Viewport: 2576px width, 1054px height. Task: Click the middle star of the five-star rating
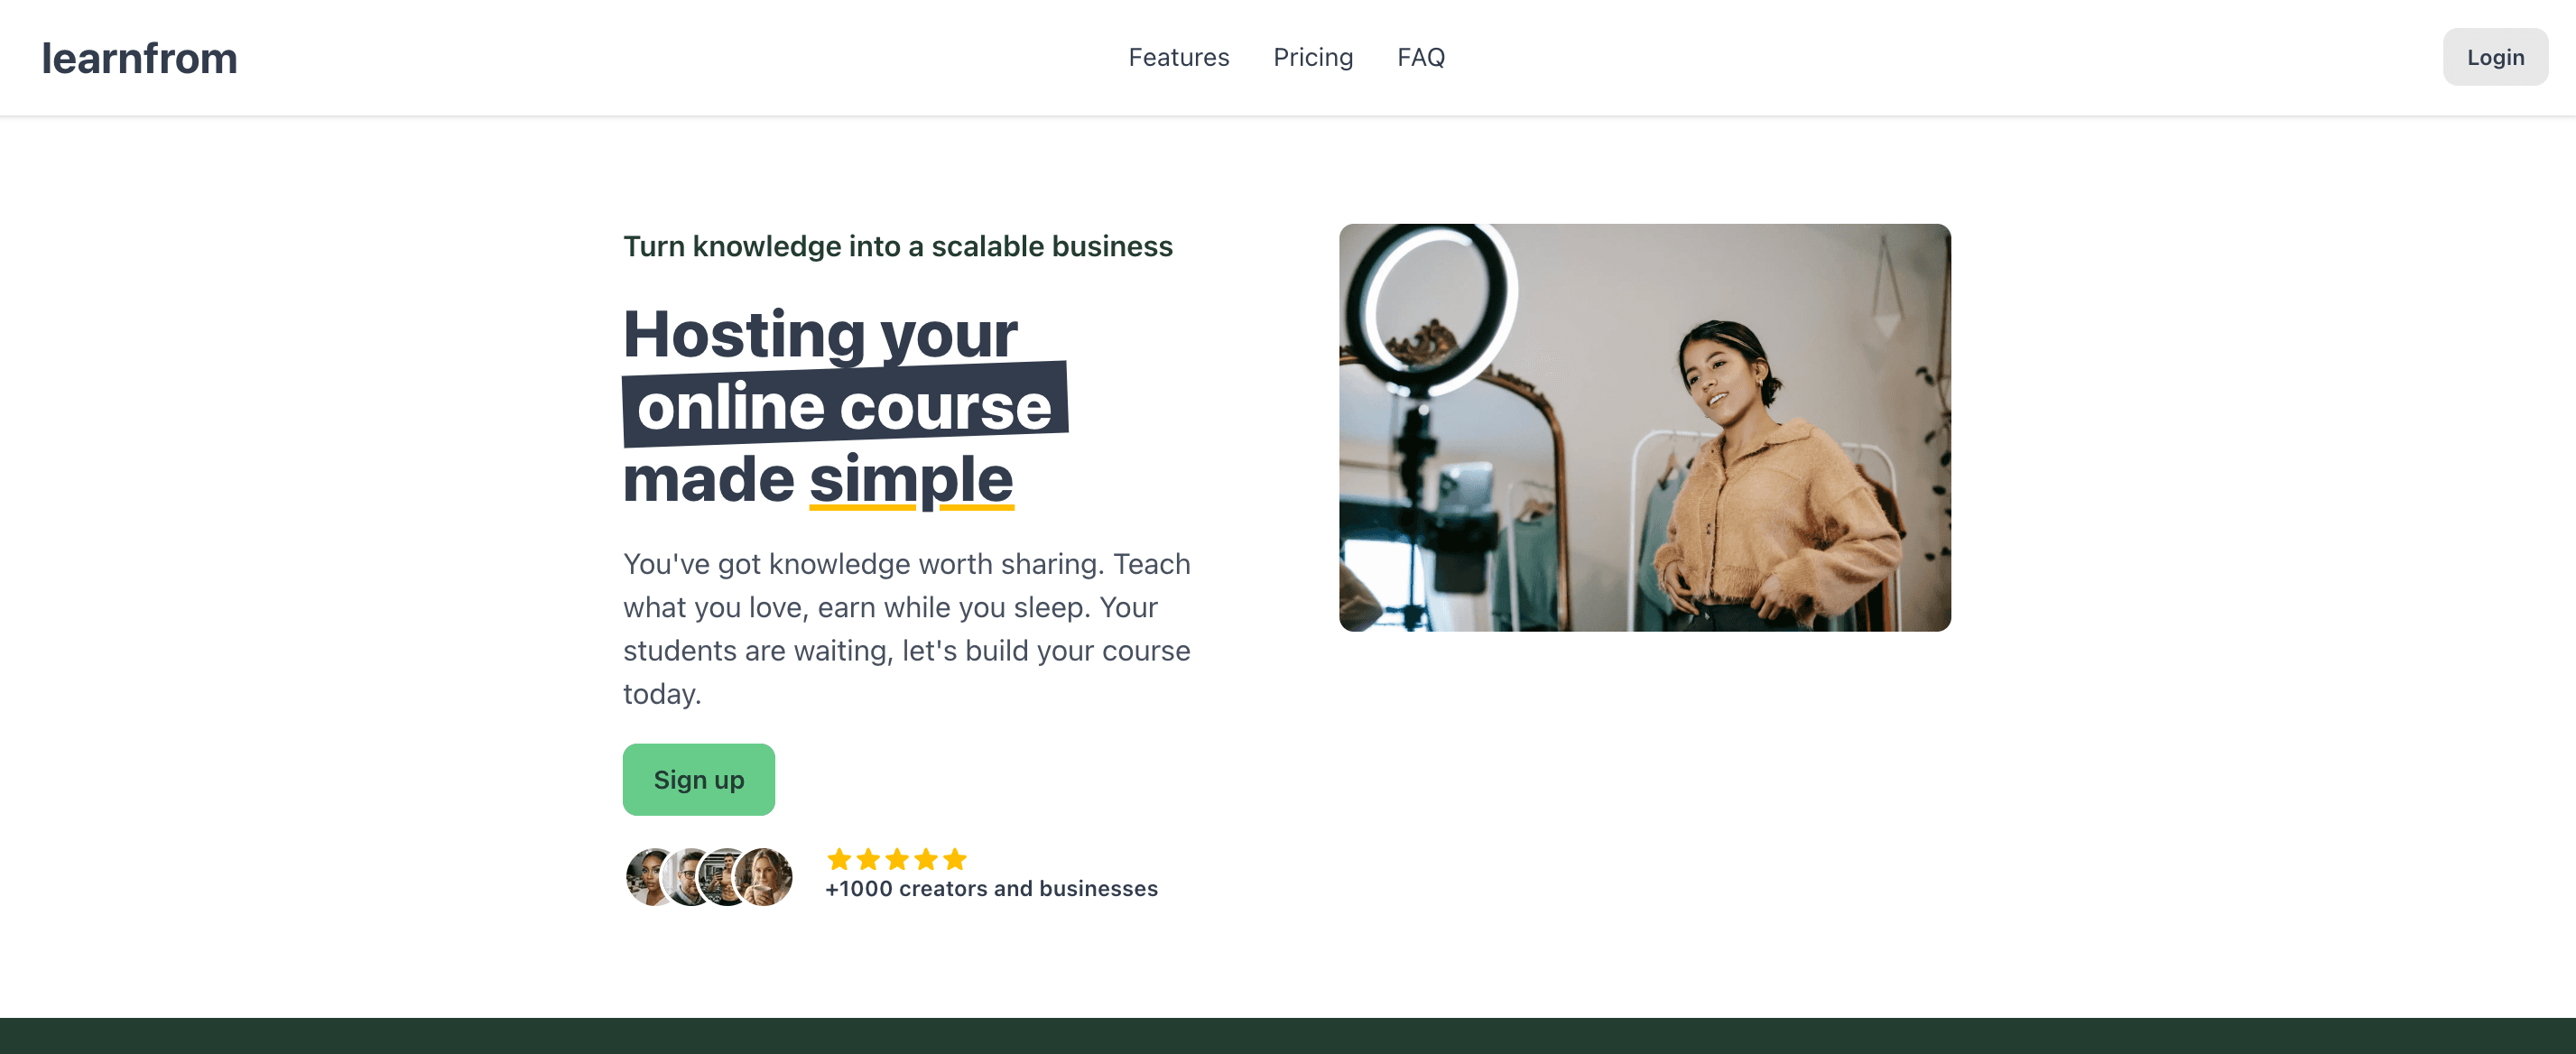point(898,859)
